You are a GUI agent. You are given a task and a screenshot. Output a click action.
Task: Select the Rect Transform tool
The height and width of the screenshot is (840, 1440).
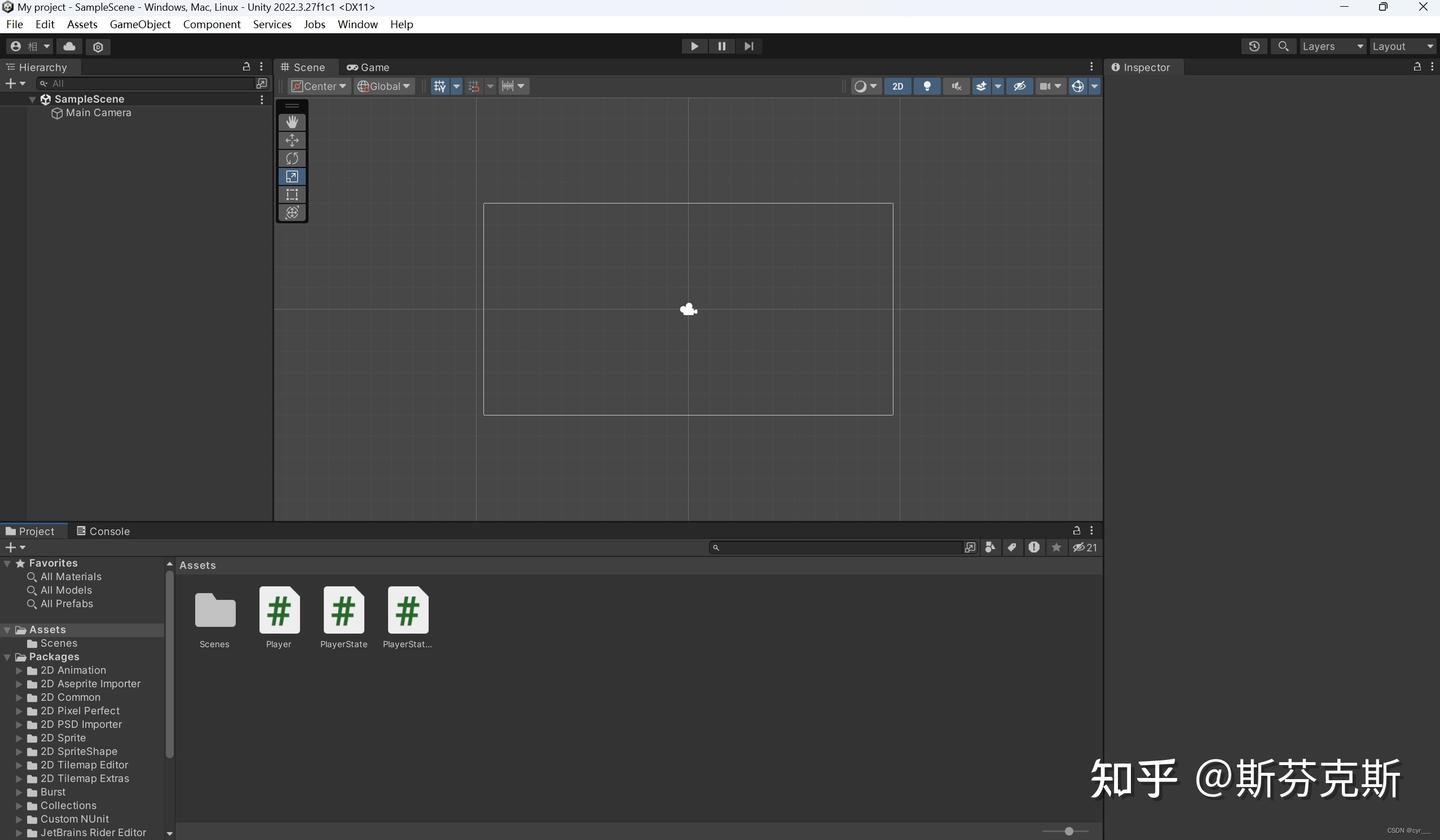click(x=292, y=194)
